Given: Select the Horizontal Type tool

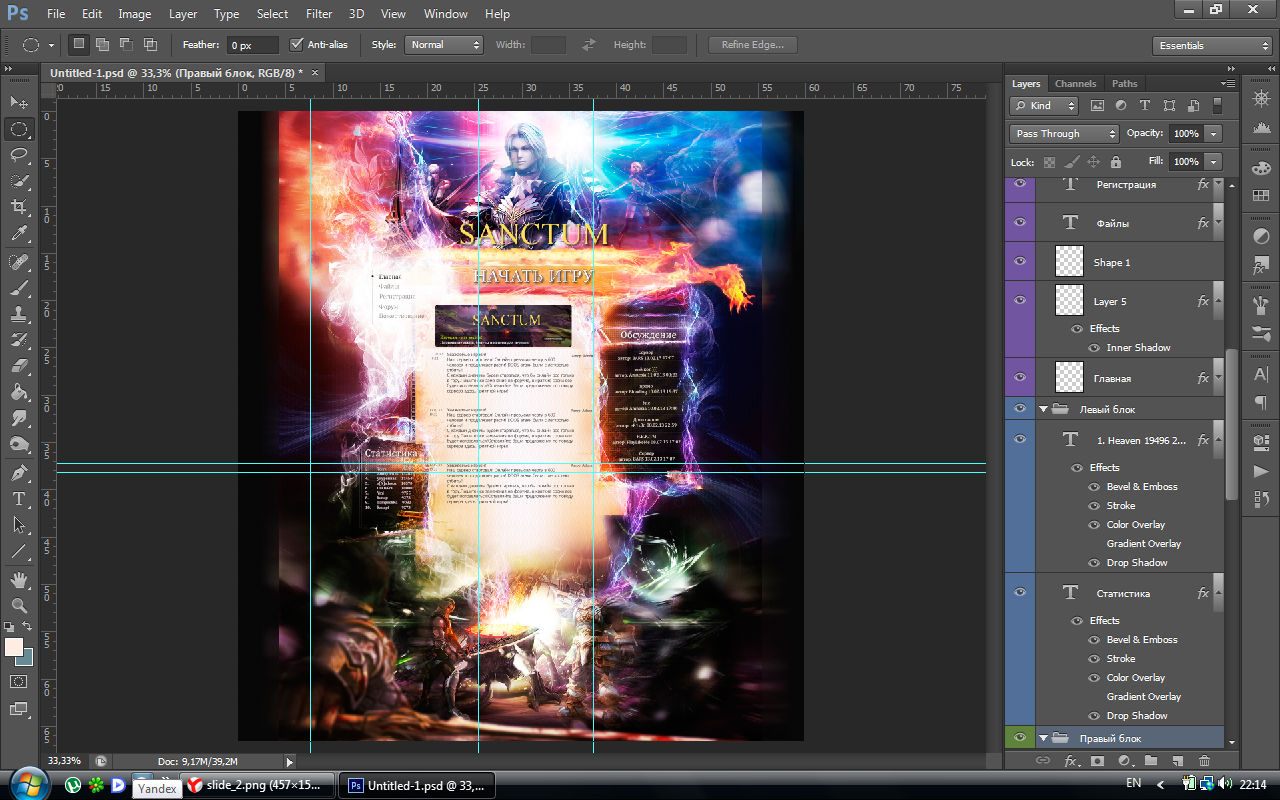Looking at the screenshot, I should (19, 499).
